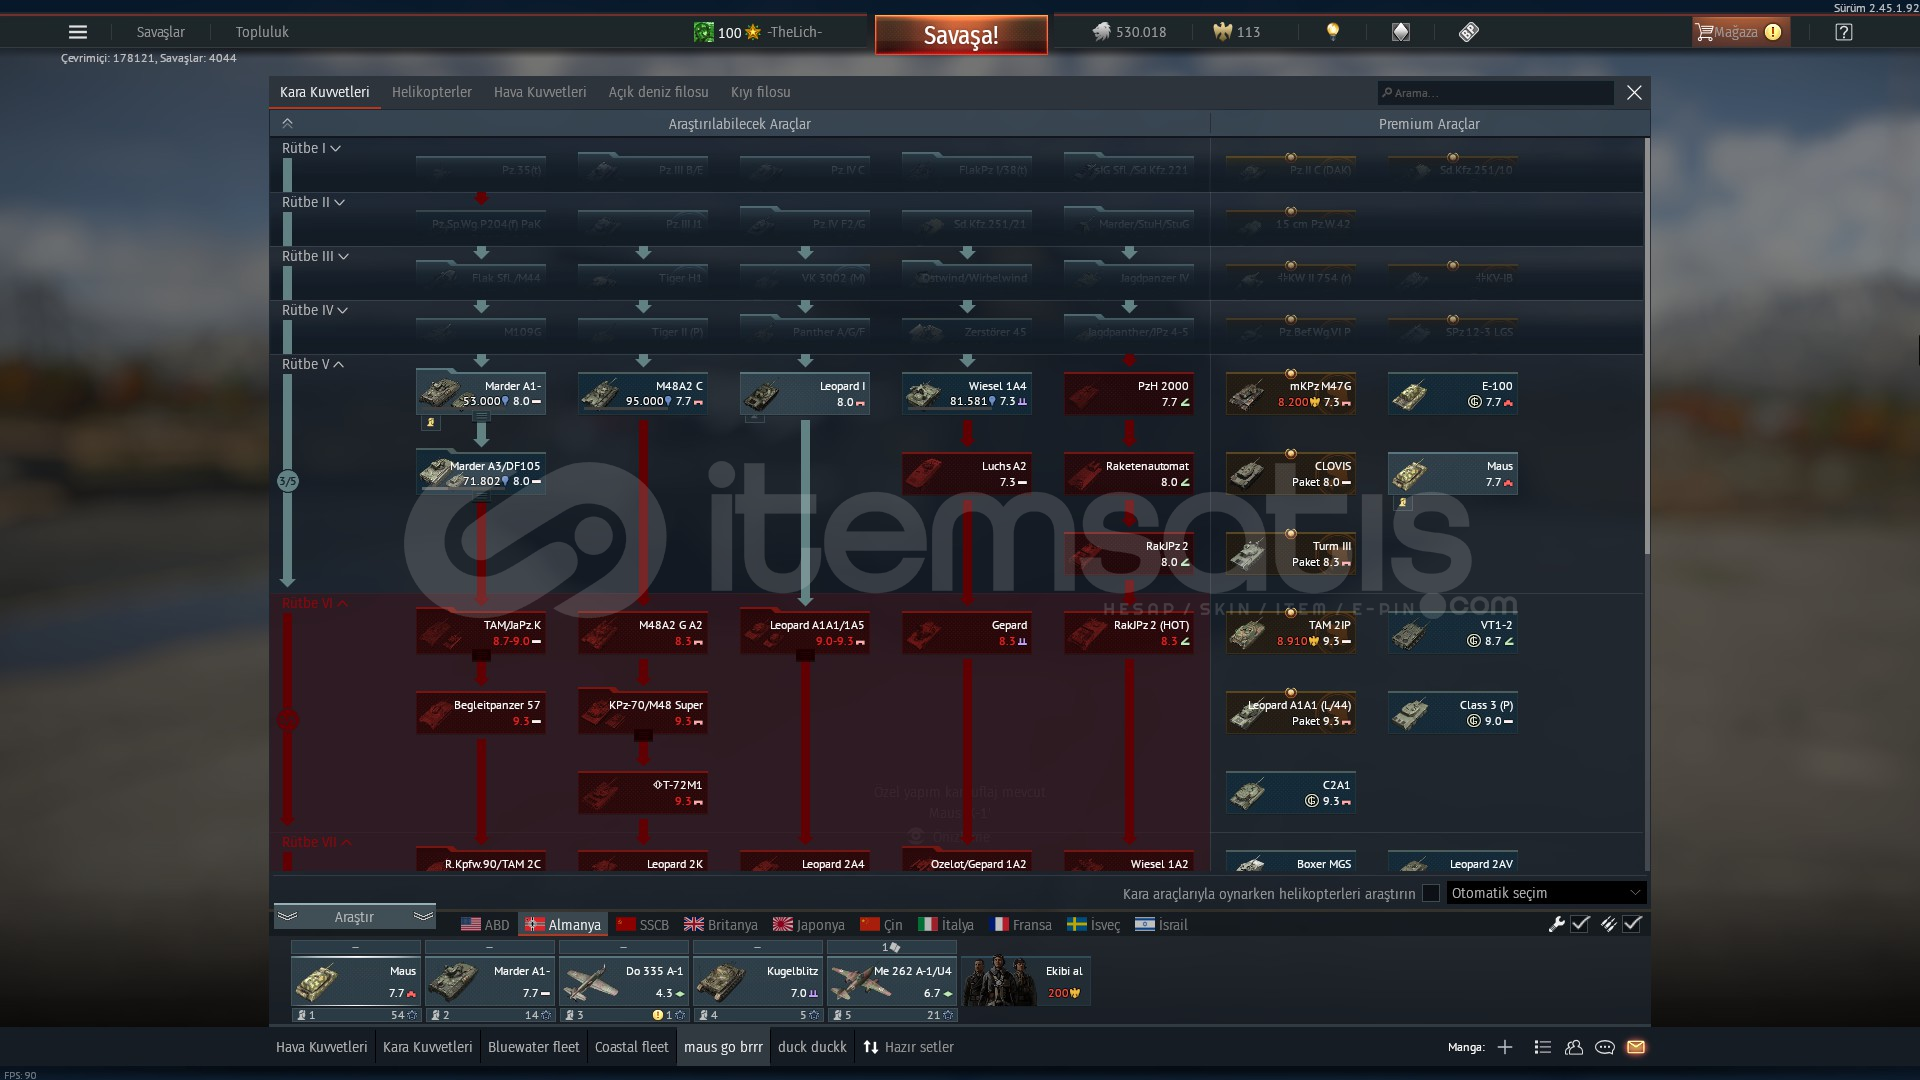
Task: Select Do 335 A-1 in crew slot
Action: click(x=624, y=980)
